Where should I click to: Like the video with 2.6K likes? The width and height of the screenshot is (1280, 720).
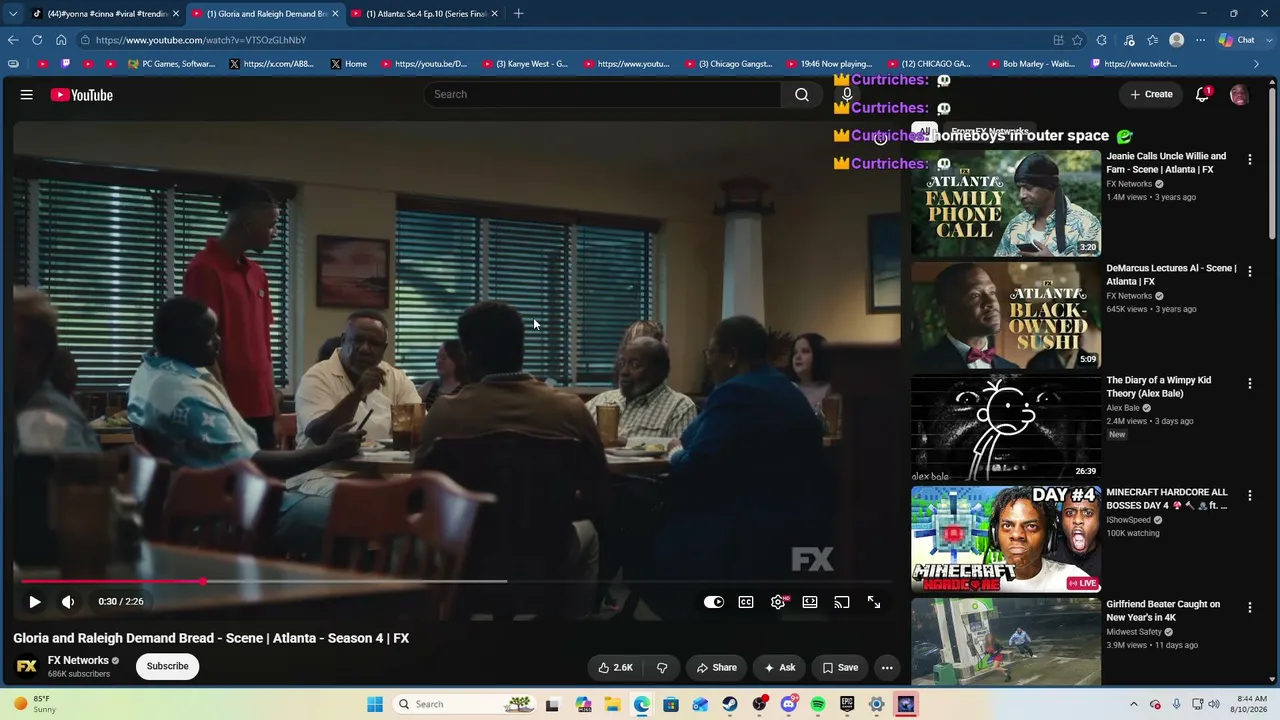(x=616, y=668)
